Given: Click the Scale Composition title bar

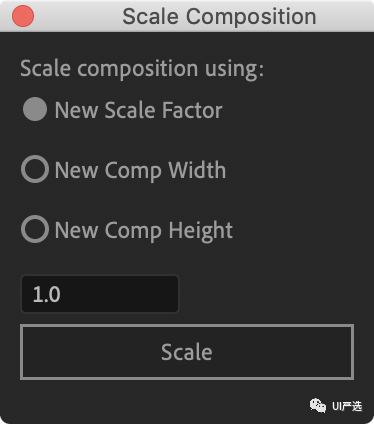Looking at the screenshot, I should point(187,16).
